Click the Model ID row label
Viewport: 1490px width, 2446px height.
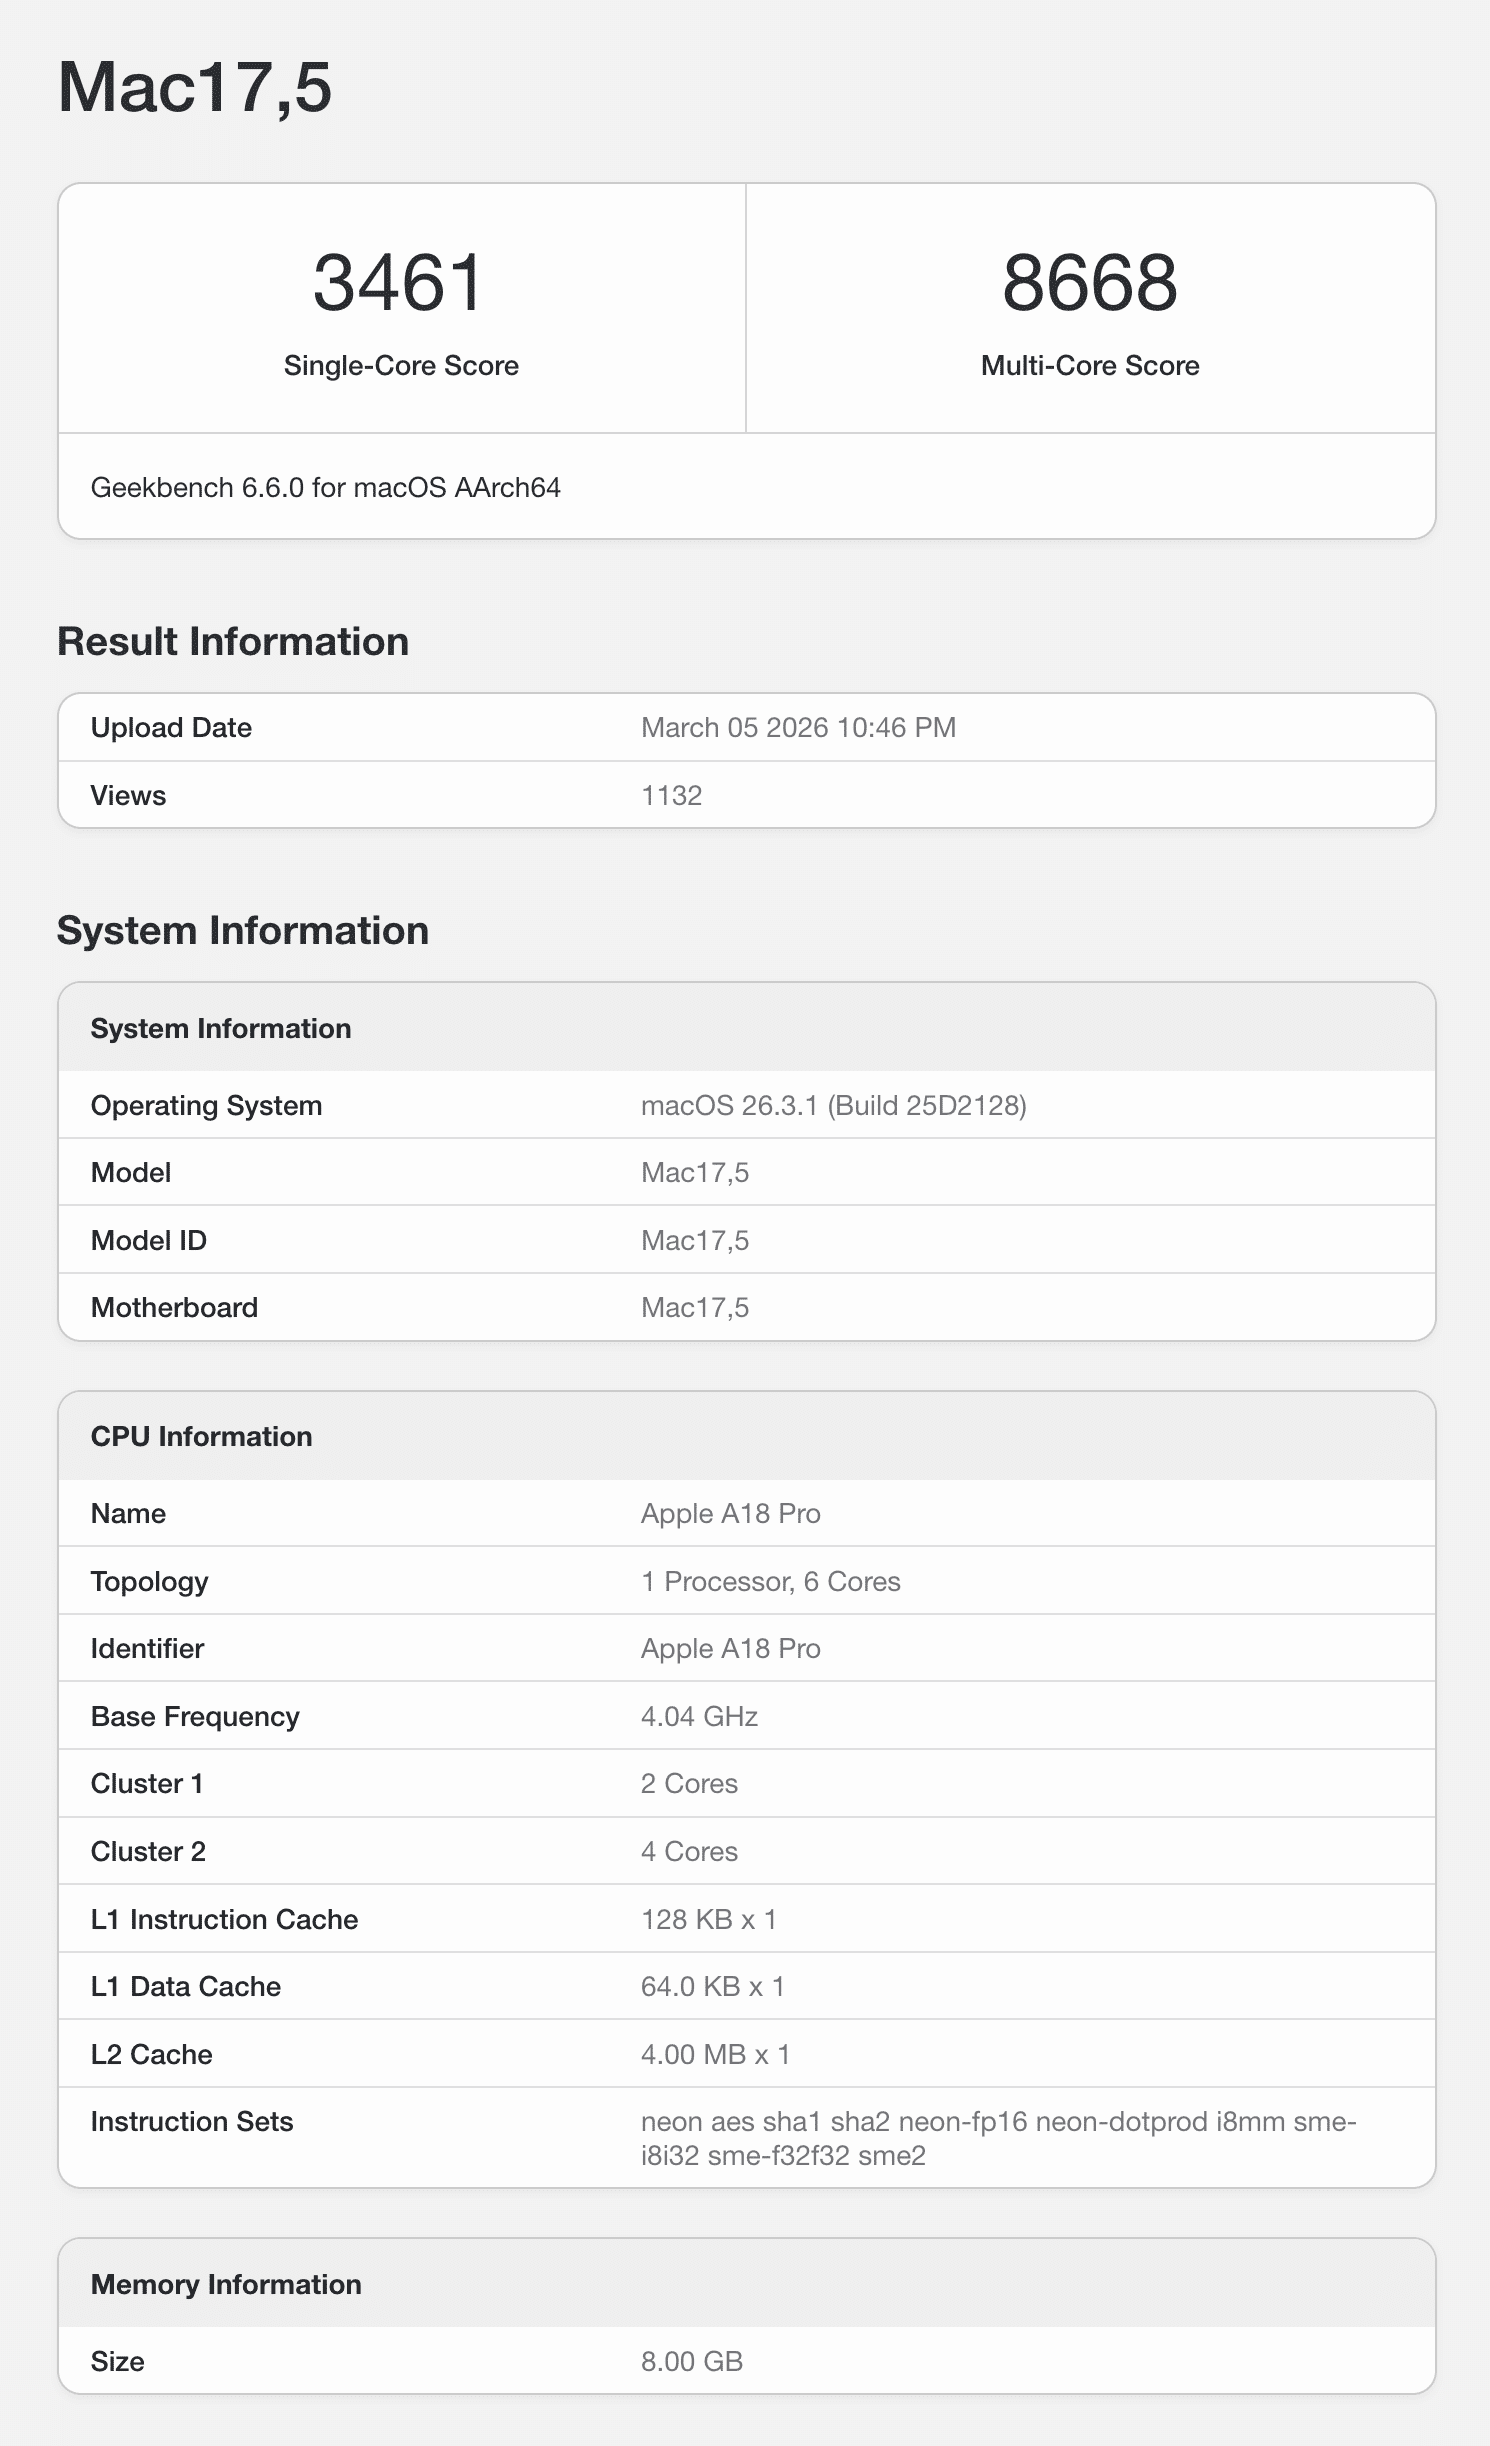[x=149, y=1241]
